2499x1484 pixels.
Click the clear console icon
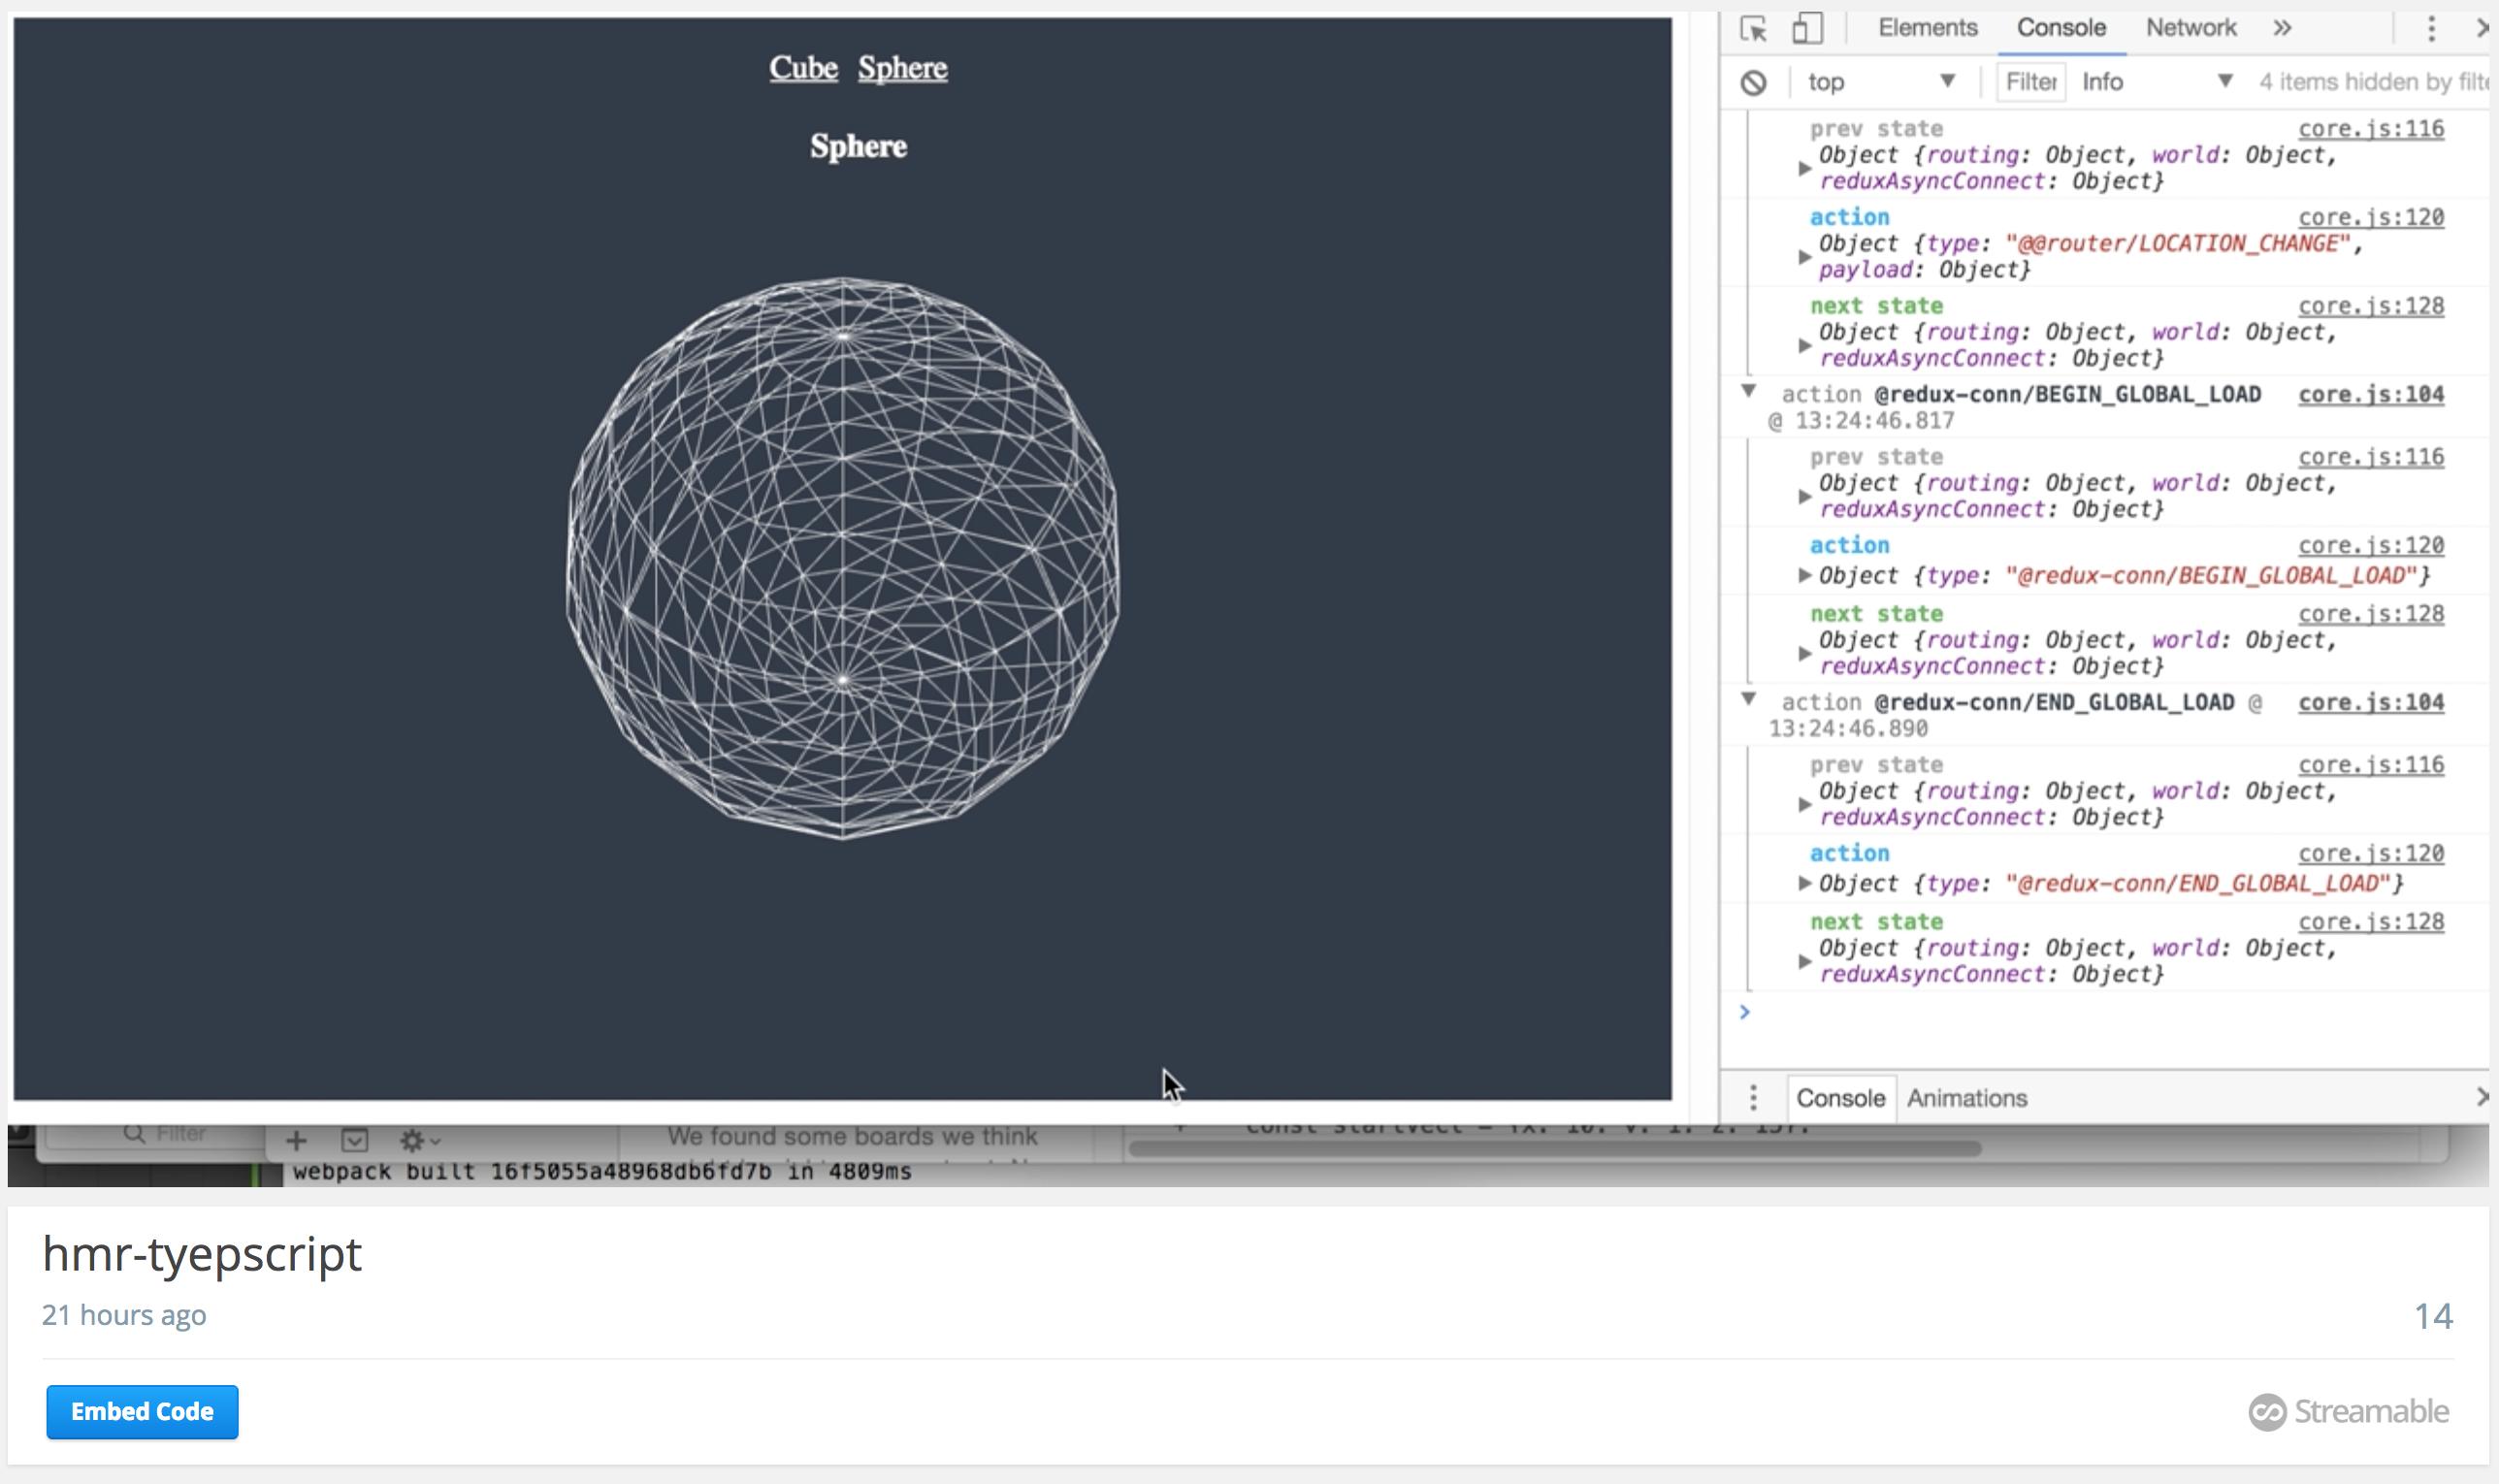[1753, 83]
